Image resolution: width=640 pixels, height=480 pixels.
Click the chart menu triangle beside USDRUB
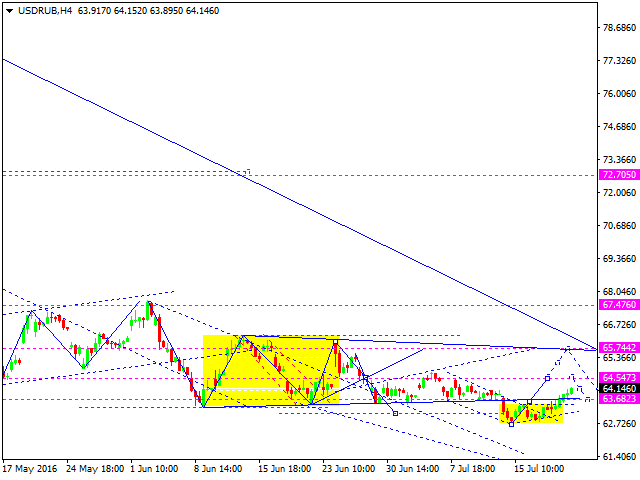click(9, 11)
